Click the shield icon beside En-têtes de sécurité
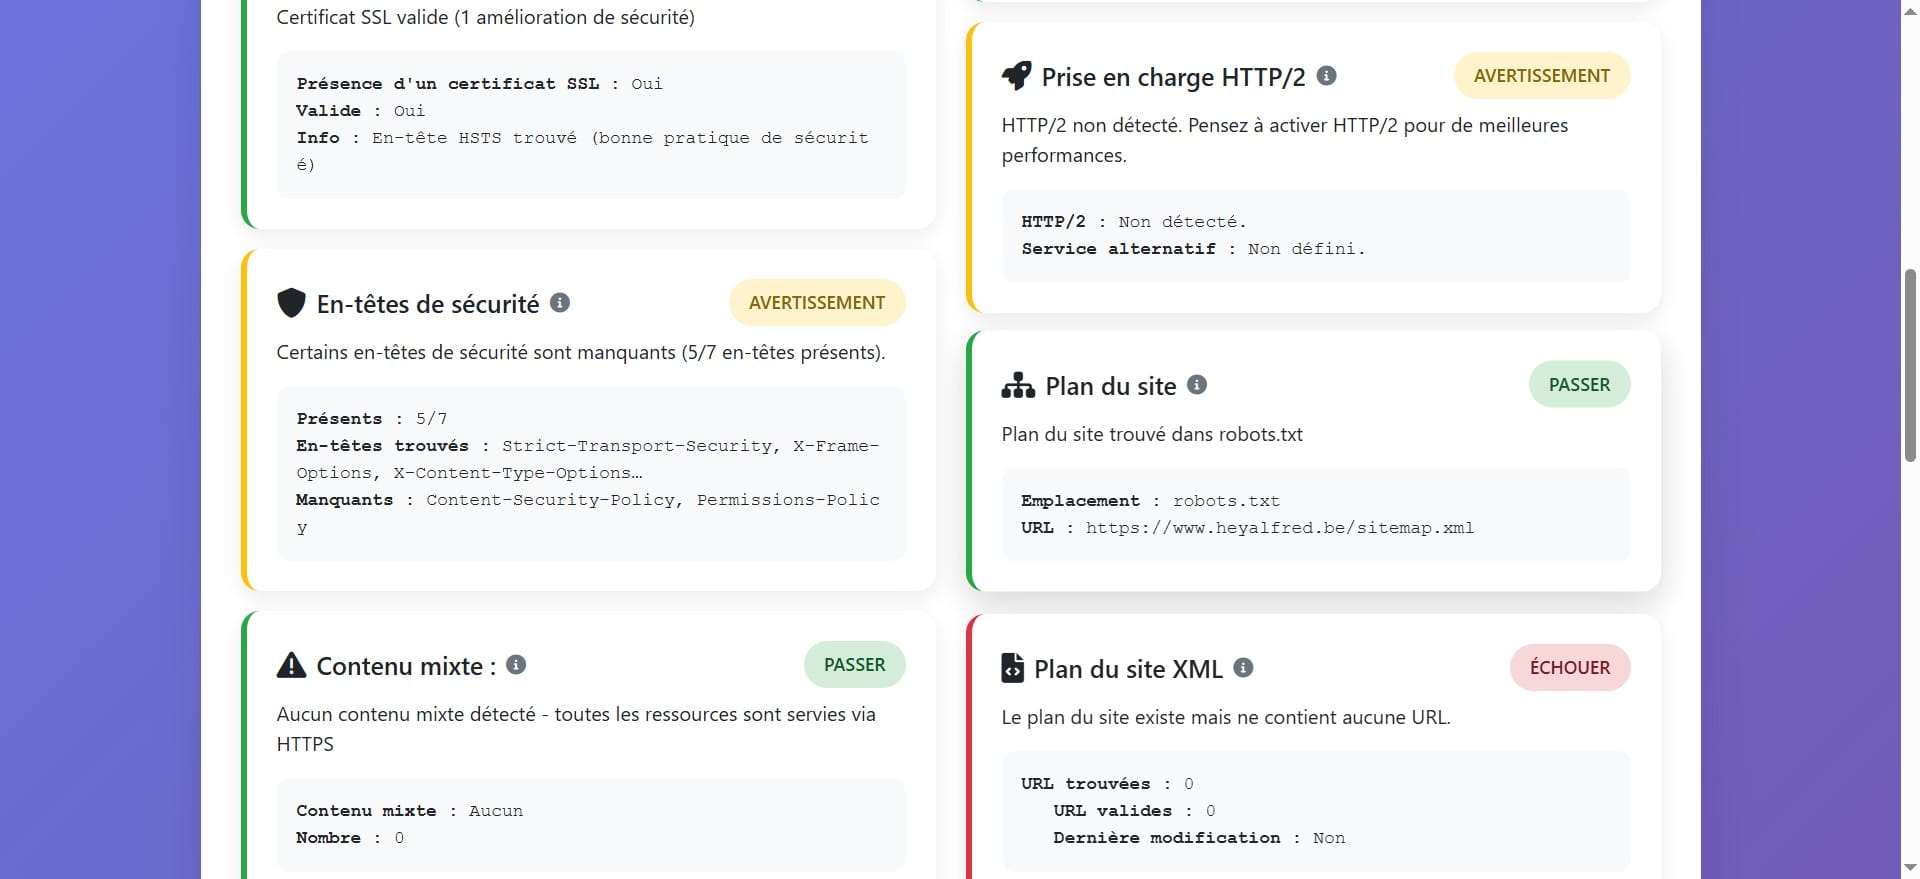 tap(290, 303)
